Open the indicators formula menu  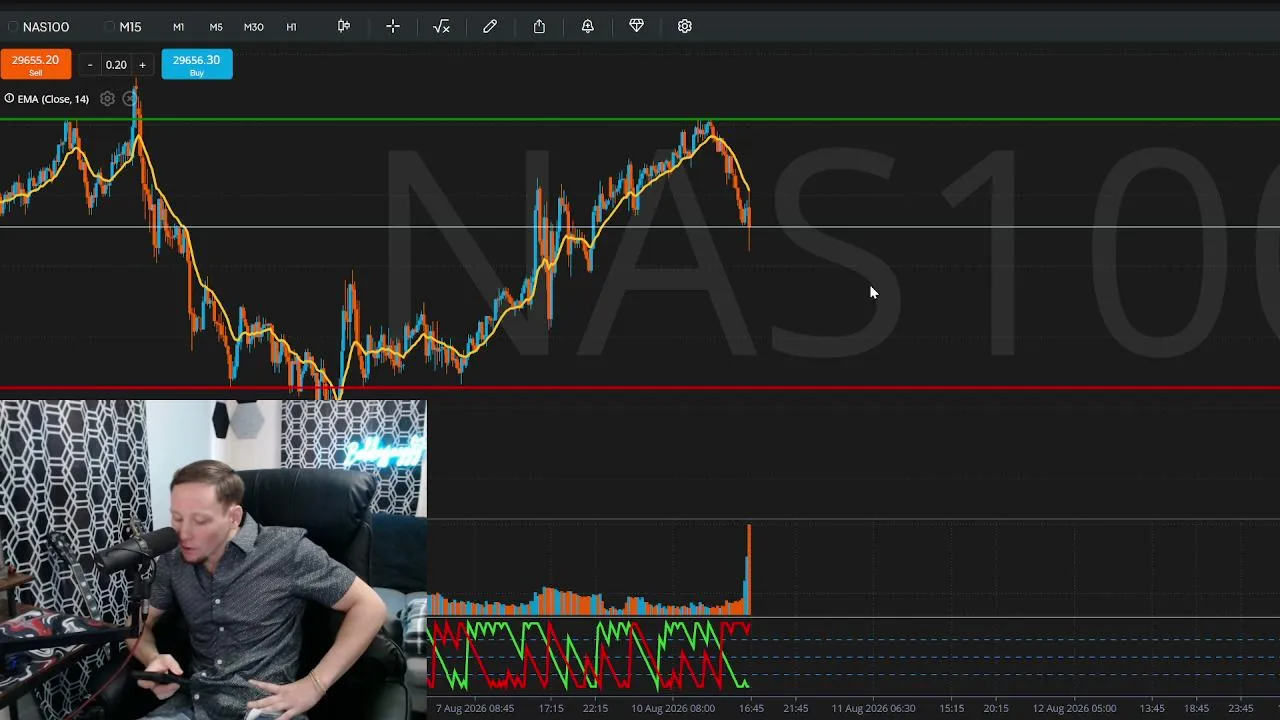[441, 26]
